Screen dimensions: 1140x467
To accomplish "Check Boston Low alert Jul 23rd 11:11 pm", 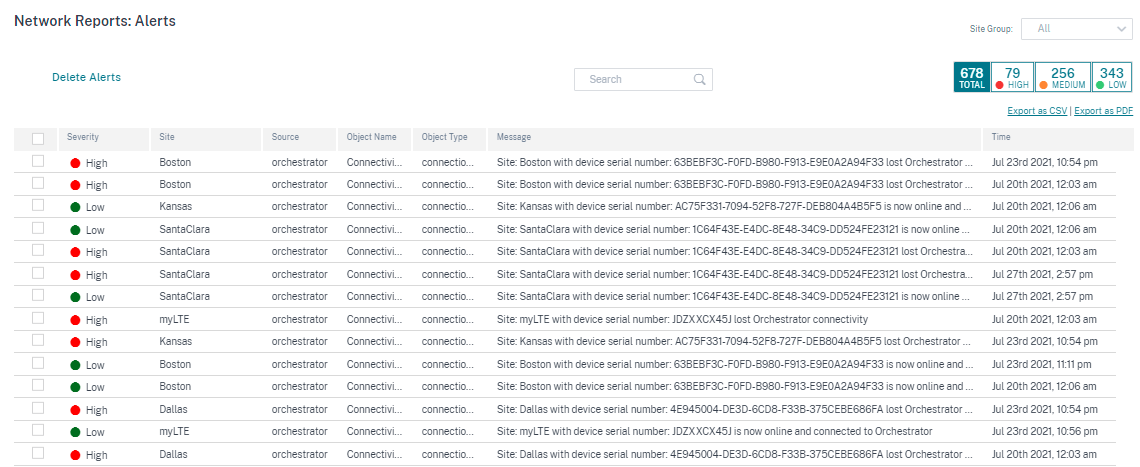I will tap(38, 363).
